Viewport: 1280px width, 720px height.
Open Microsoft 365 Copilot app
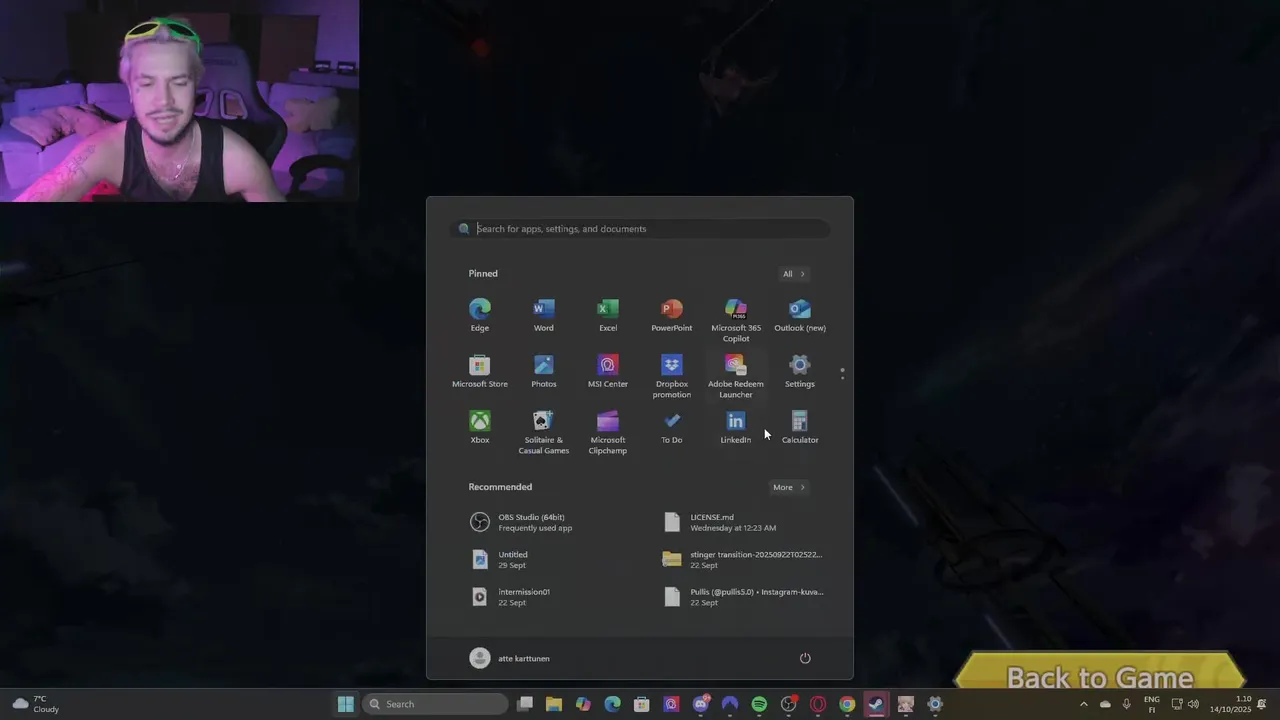pyautogui.click(x=736, y=320)
